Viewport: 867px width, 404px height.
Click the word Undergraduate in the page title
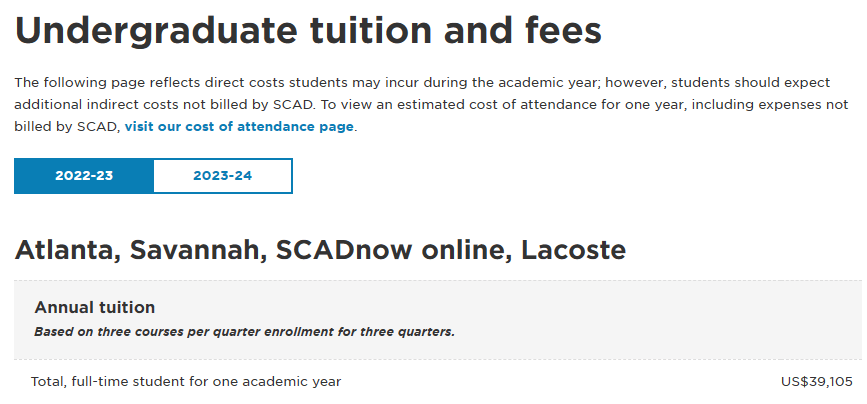click(156, 31)
